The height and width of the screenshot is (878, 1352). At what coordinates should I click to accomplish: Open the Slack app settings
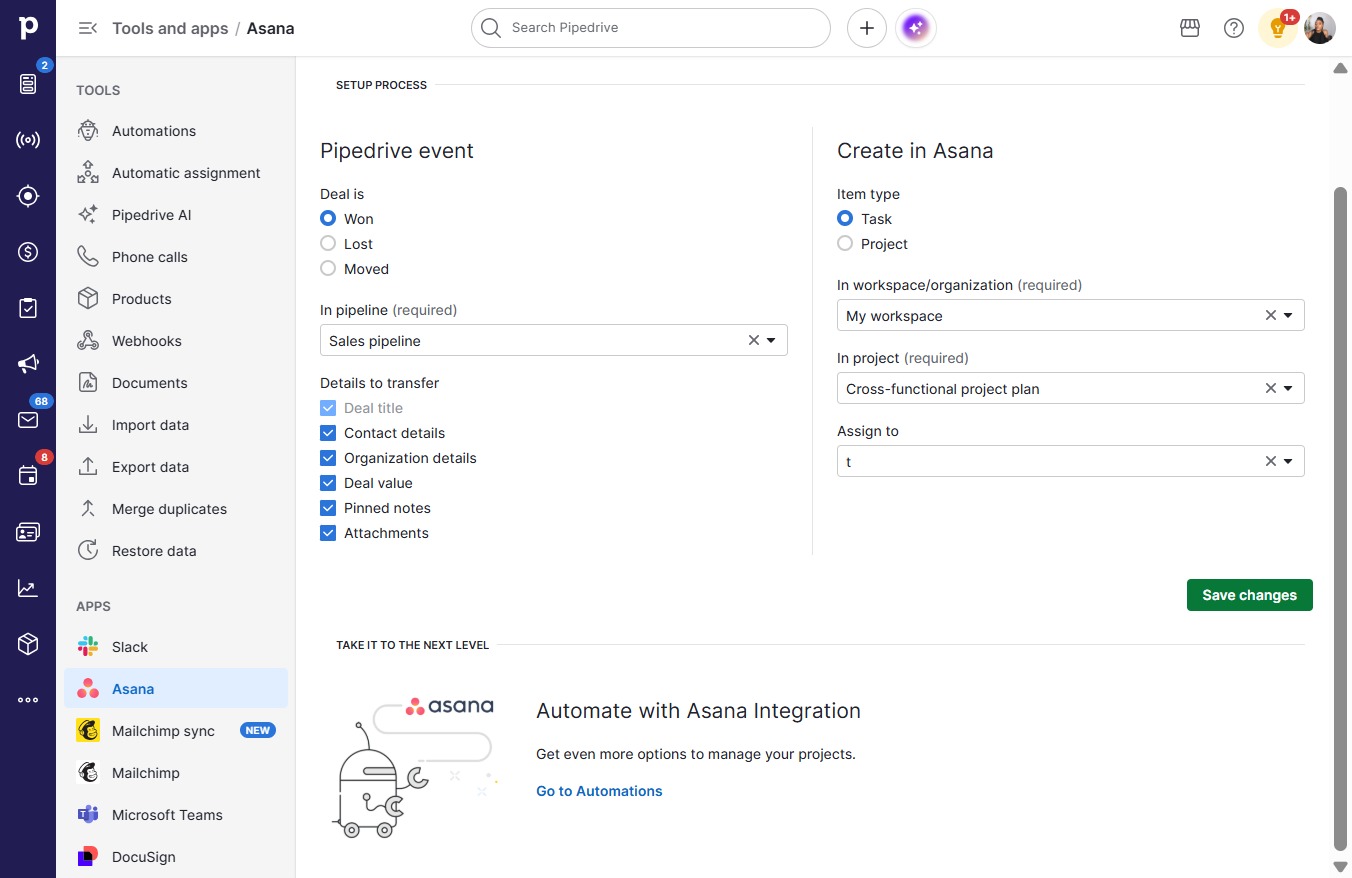point(176,647)
